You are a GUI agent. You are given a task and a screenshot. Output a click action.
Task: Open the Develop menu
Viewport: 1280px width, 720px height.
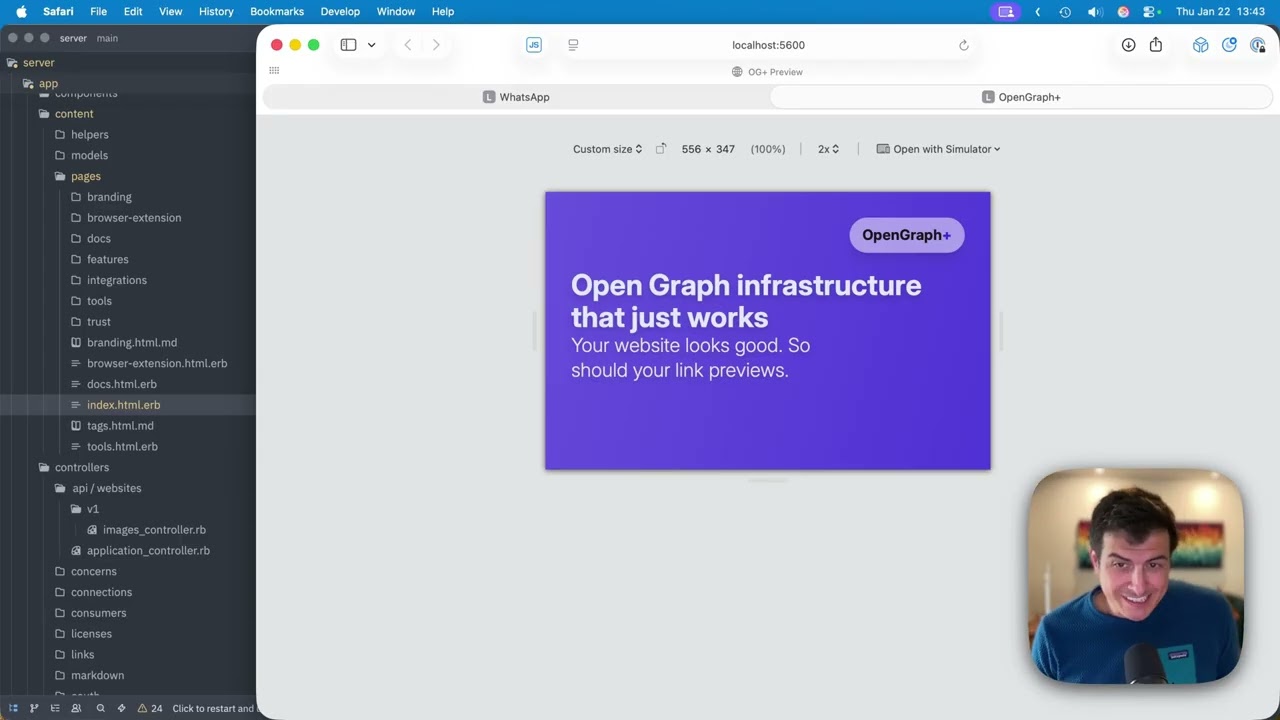coord(340,11)
